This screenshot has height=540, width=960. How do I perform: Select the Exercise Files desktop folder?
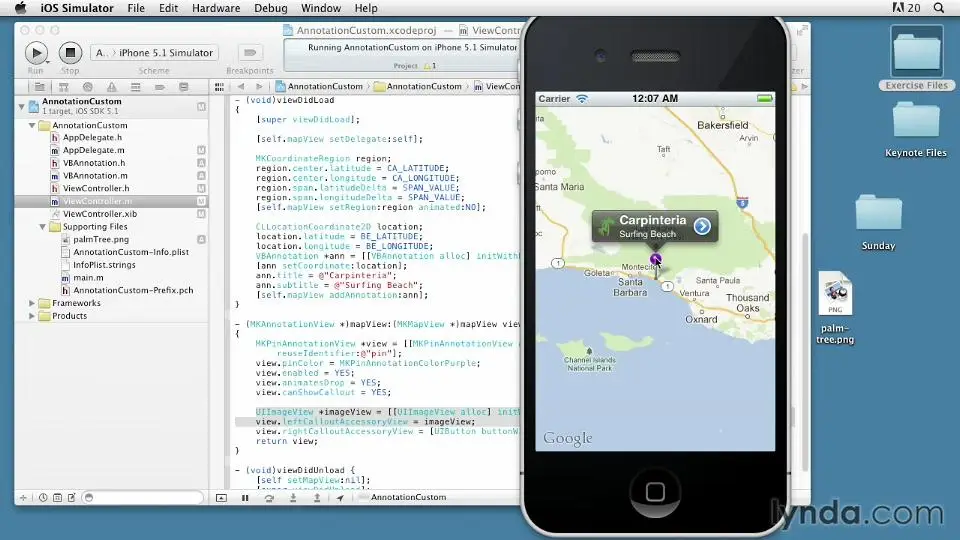pos(917,59)
